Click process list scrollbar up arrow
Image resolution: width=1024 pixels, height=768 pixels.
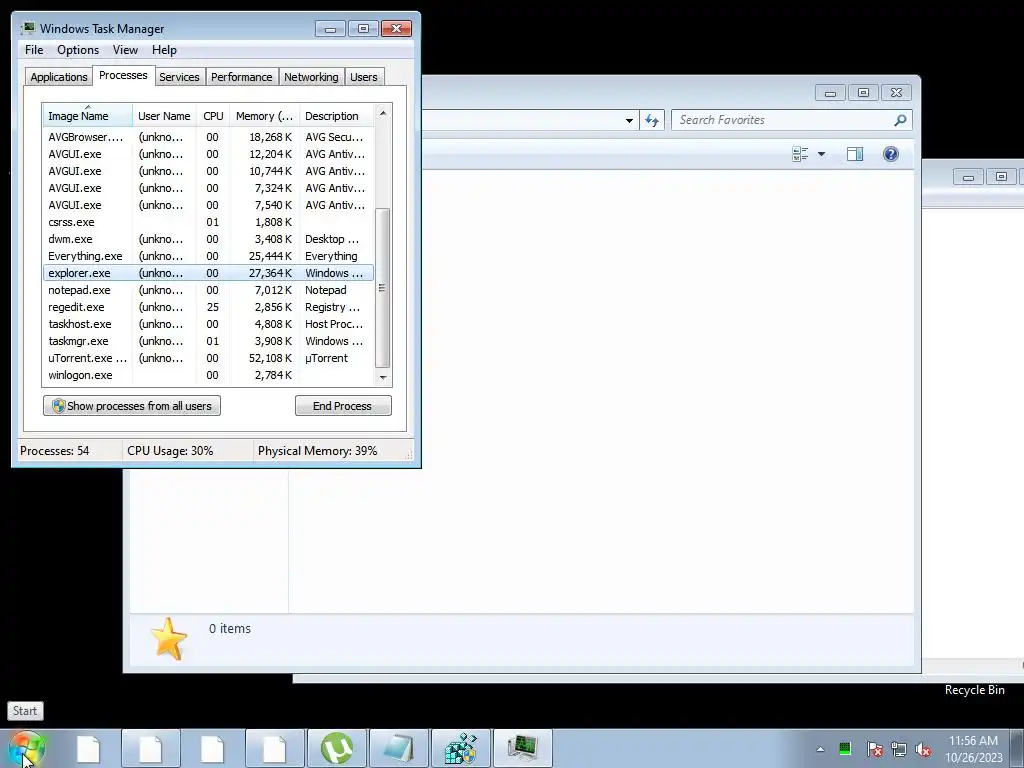[x=383, y=113]
